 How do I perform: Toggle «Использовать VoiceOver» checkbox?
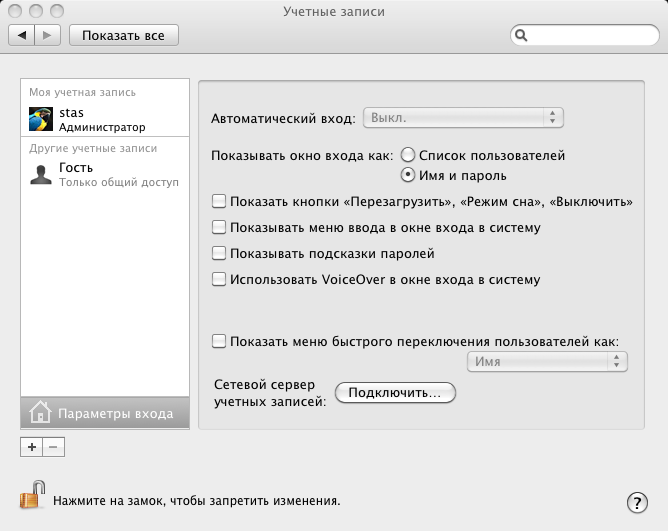click(x=219, y=280)
